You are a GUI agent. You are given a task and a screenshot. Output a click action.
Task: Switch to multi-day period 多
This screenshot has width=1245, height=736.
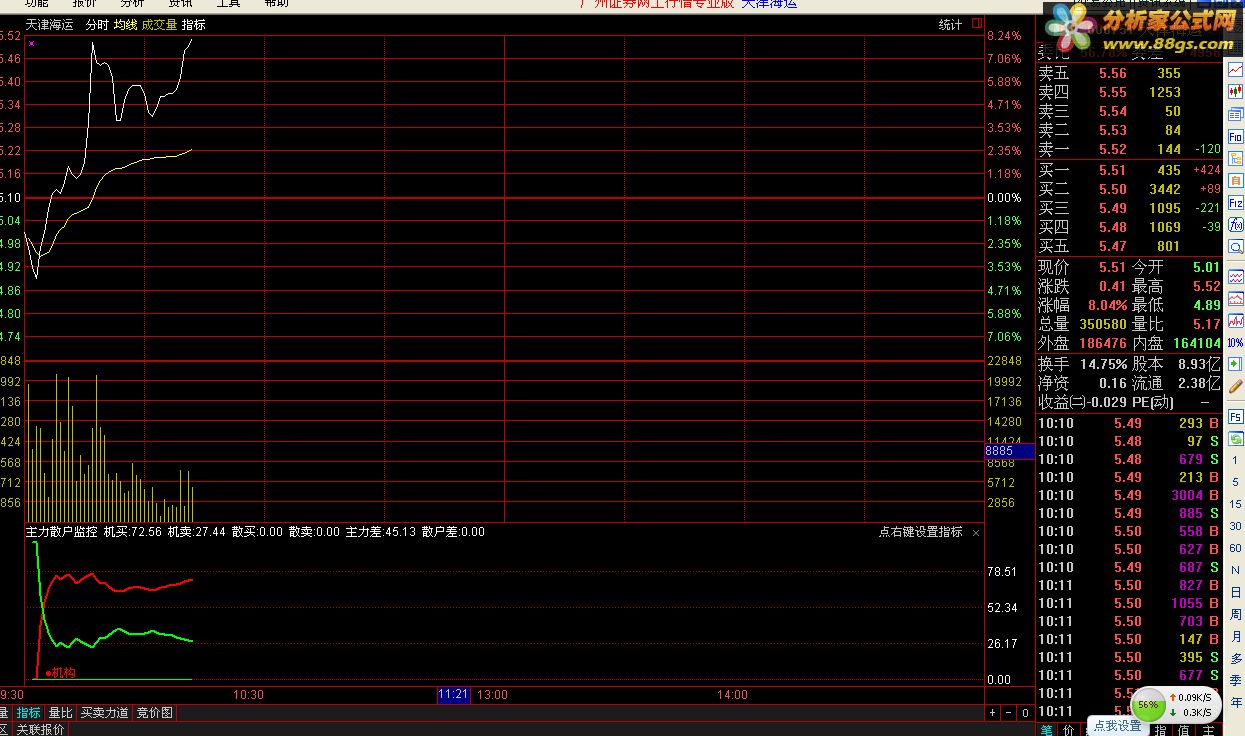click(1236, 658)
